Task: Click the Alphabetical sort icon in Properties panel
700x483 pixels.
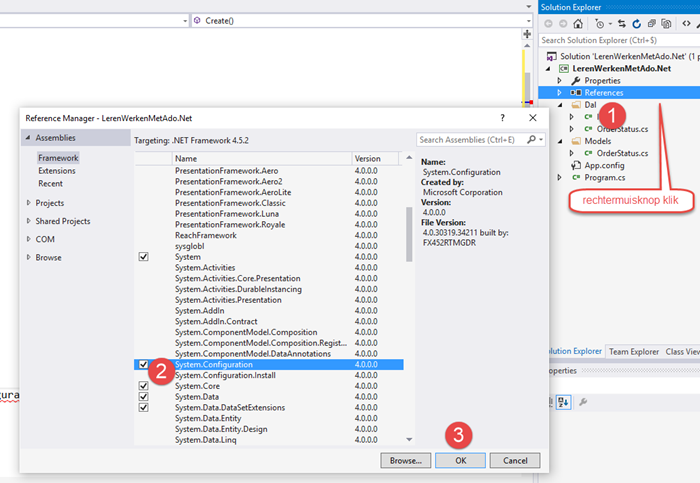Action: [x=563, y=402]
